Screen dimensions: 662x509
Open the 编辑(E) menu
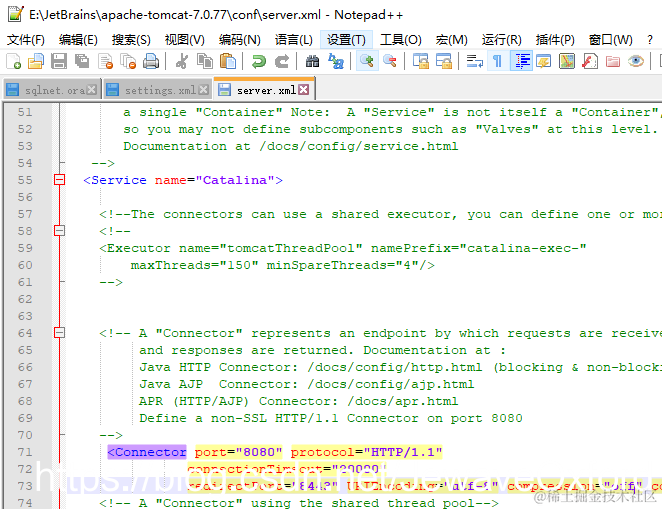78,40
